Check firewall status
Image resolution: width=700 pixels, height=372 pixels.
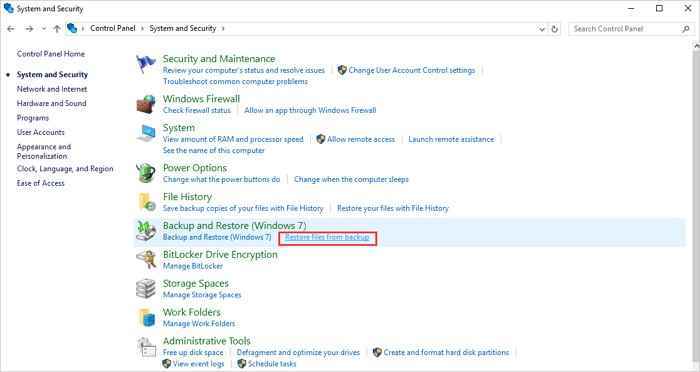[197, 110]
